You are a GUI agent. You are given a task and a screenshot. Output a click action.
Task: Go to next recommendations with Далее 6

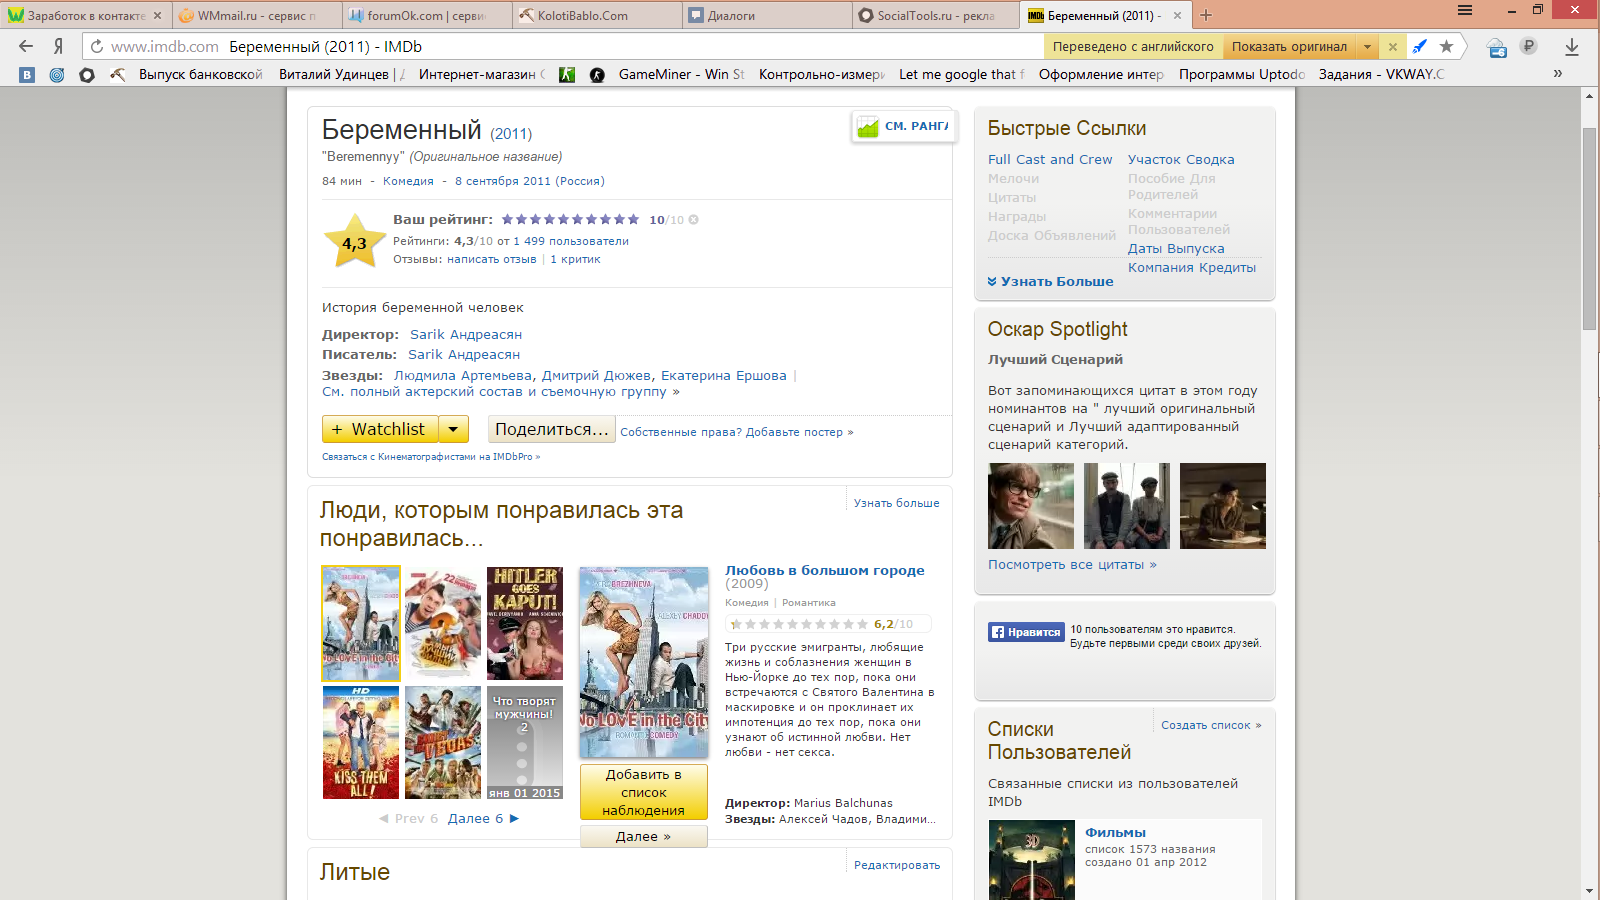(x=483, y=818)
